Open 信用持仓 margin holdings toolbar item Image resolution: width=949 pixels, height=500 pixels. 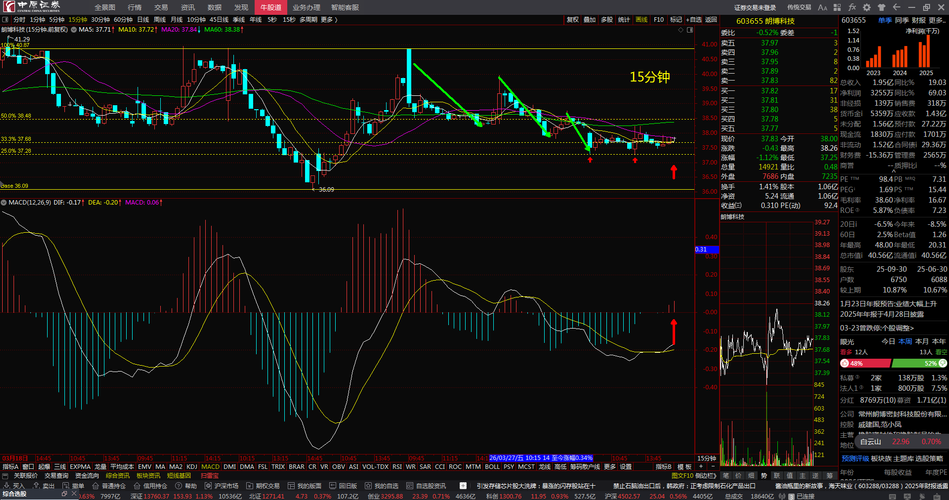click(x=151, y=486)
